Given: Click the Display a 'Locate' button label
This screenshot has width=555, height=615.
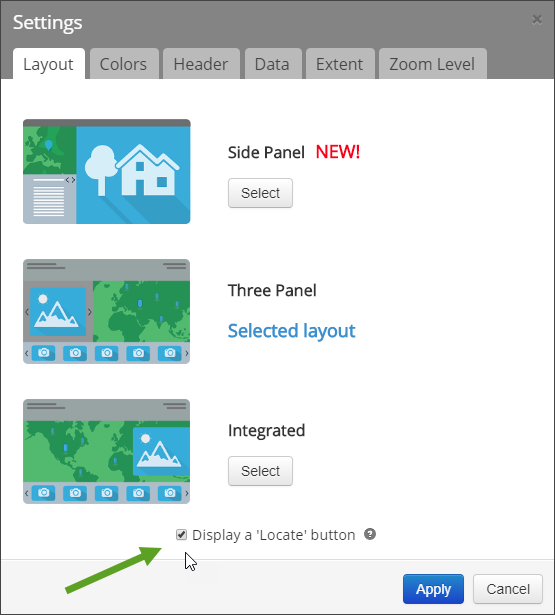Looking at the screenshot, I should click(x=274, y=535).
